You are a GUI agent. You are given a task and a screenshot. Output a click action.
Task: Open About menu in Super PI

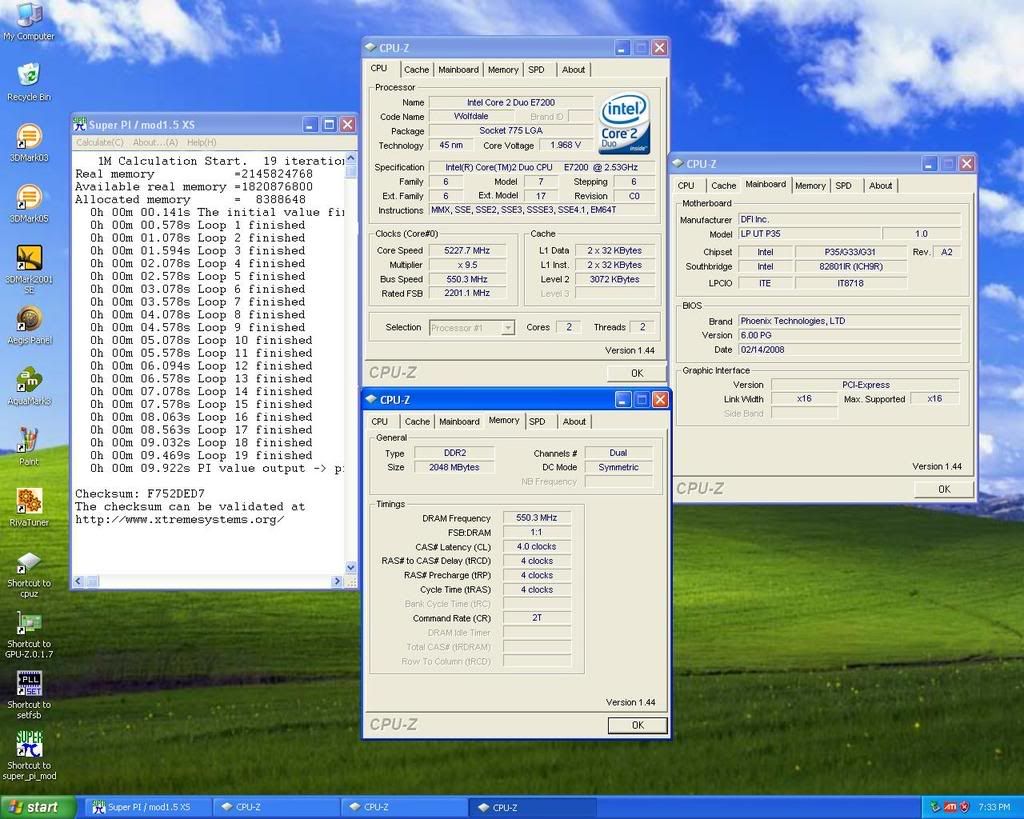155,142
